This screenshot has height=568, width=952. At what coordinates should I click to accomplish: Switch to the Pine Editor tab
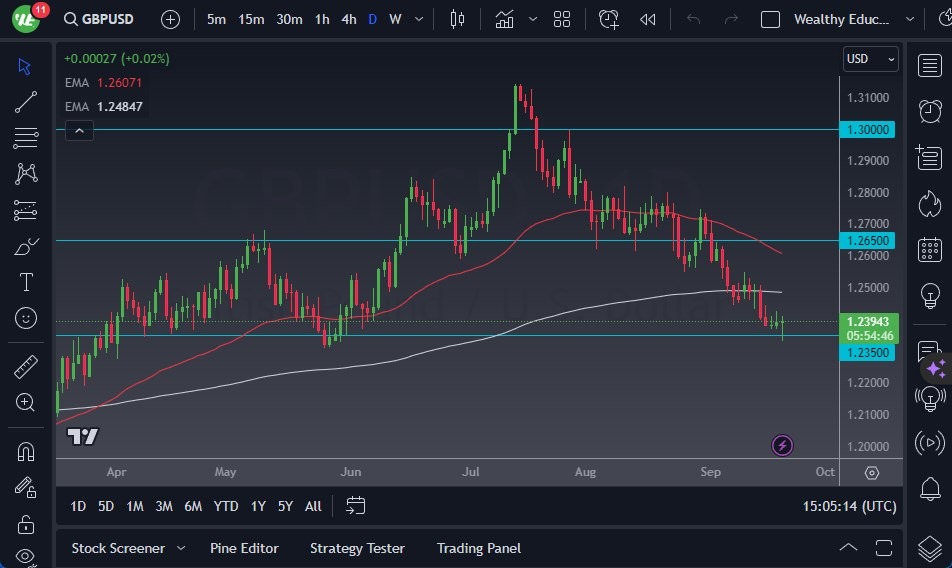(x=244, y=548)
